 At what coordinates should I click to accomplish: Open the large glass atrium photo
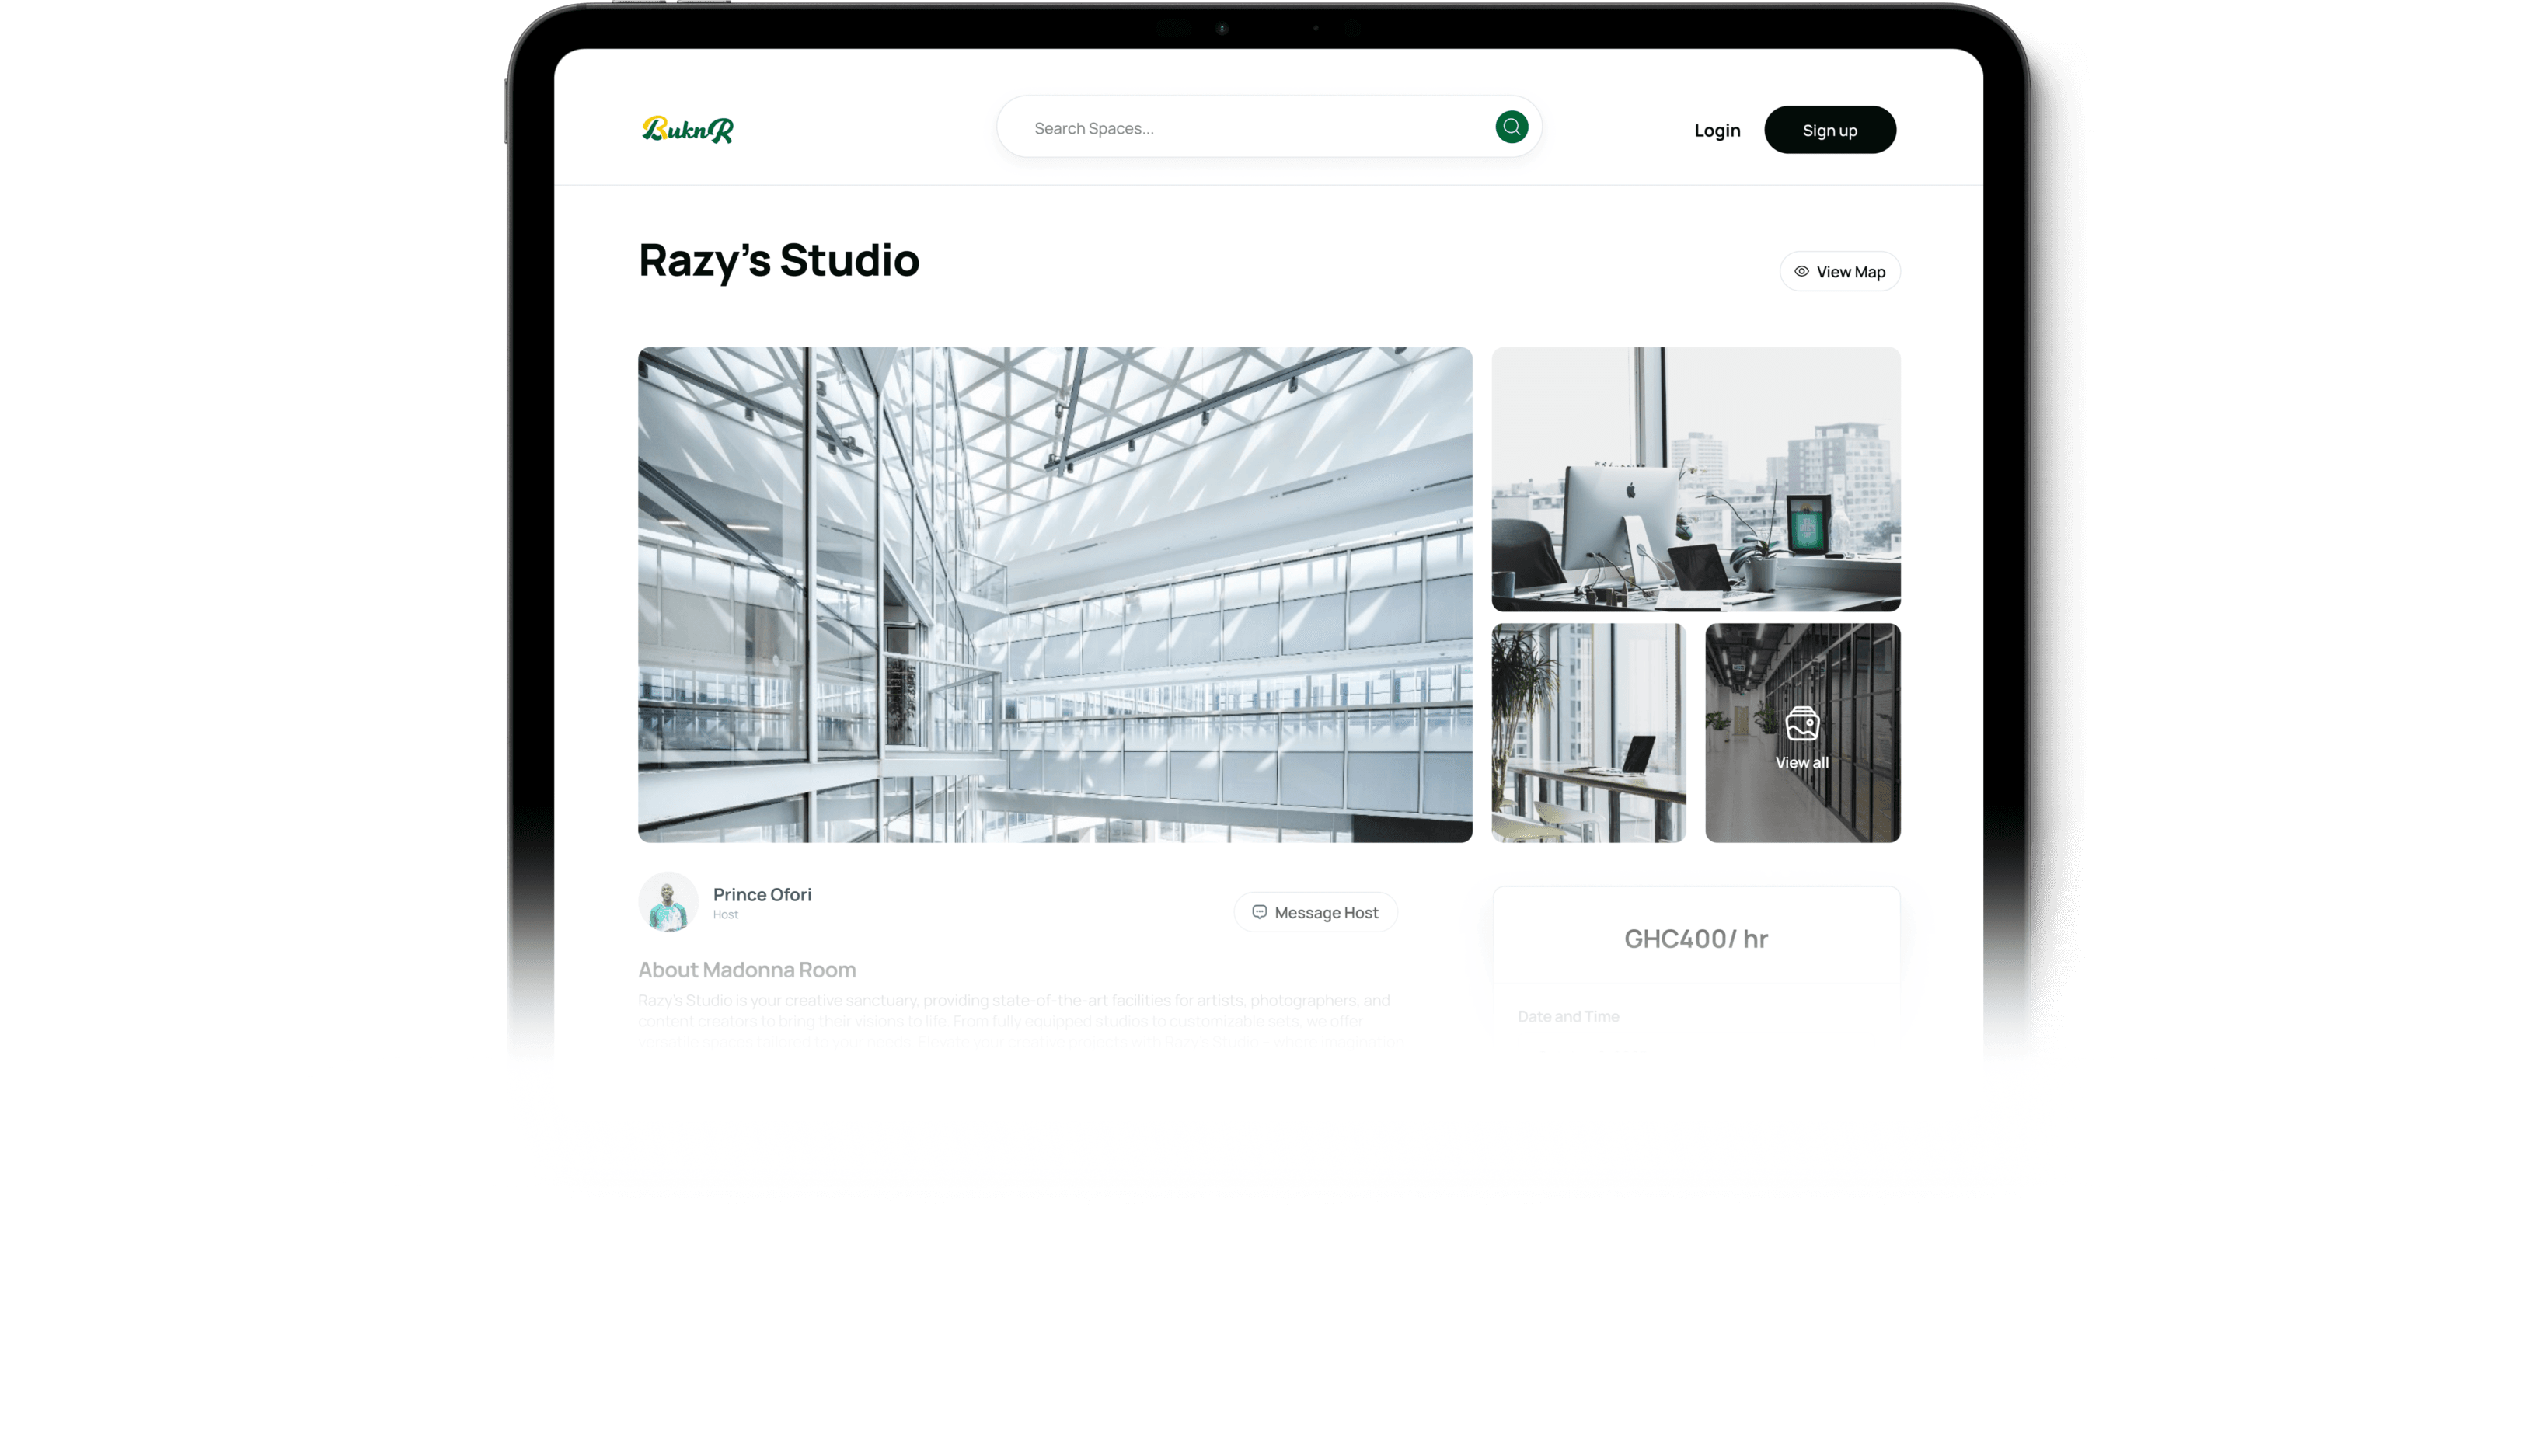(1054, 594)
